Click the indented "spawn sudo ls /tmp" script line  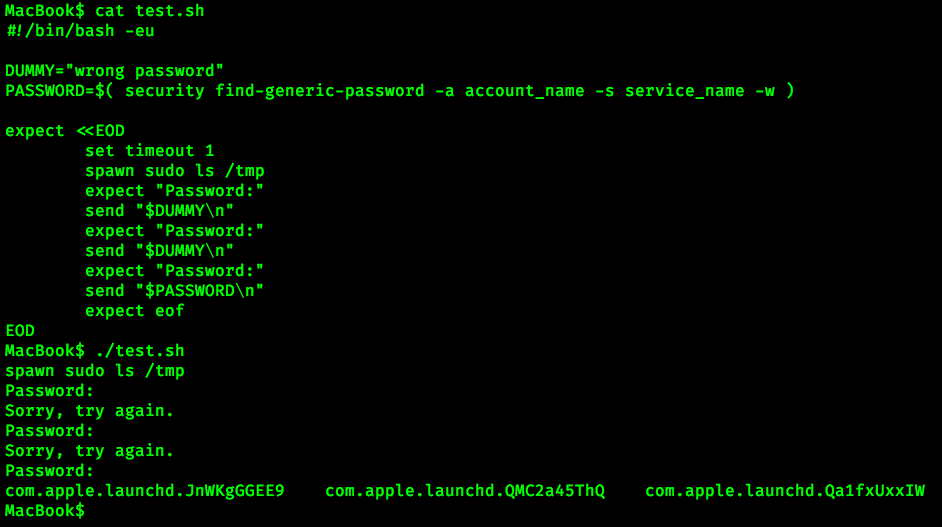[174, 171]
